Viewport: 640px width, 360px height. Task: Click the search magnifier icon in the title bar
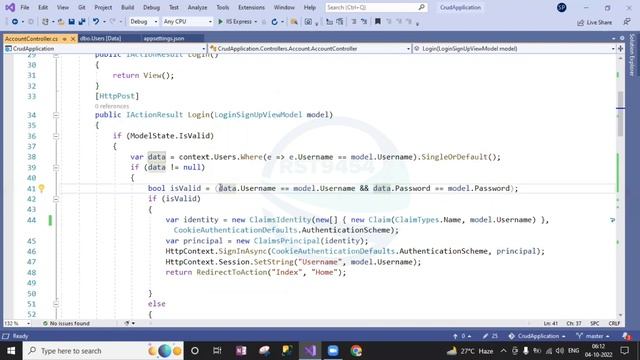[422, 7]
